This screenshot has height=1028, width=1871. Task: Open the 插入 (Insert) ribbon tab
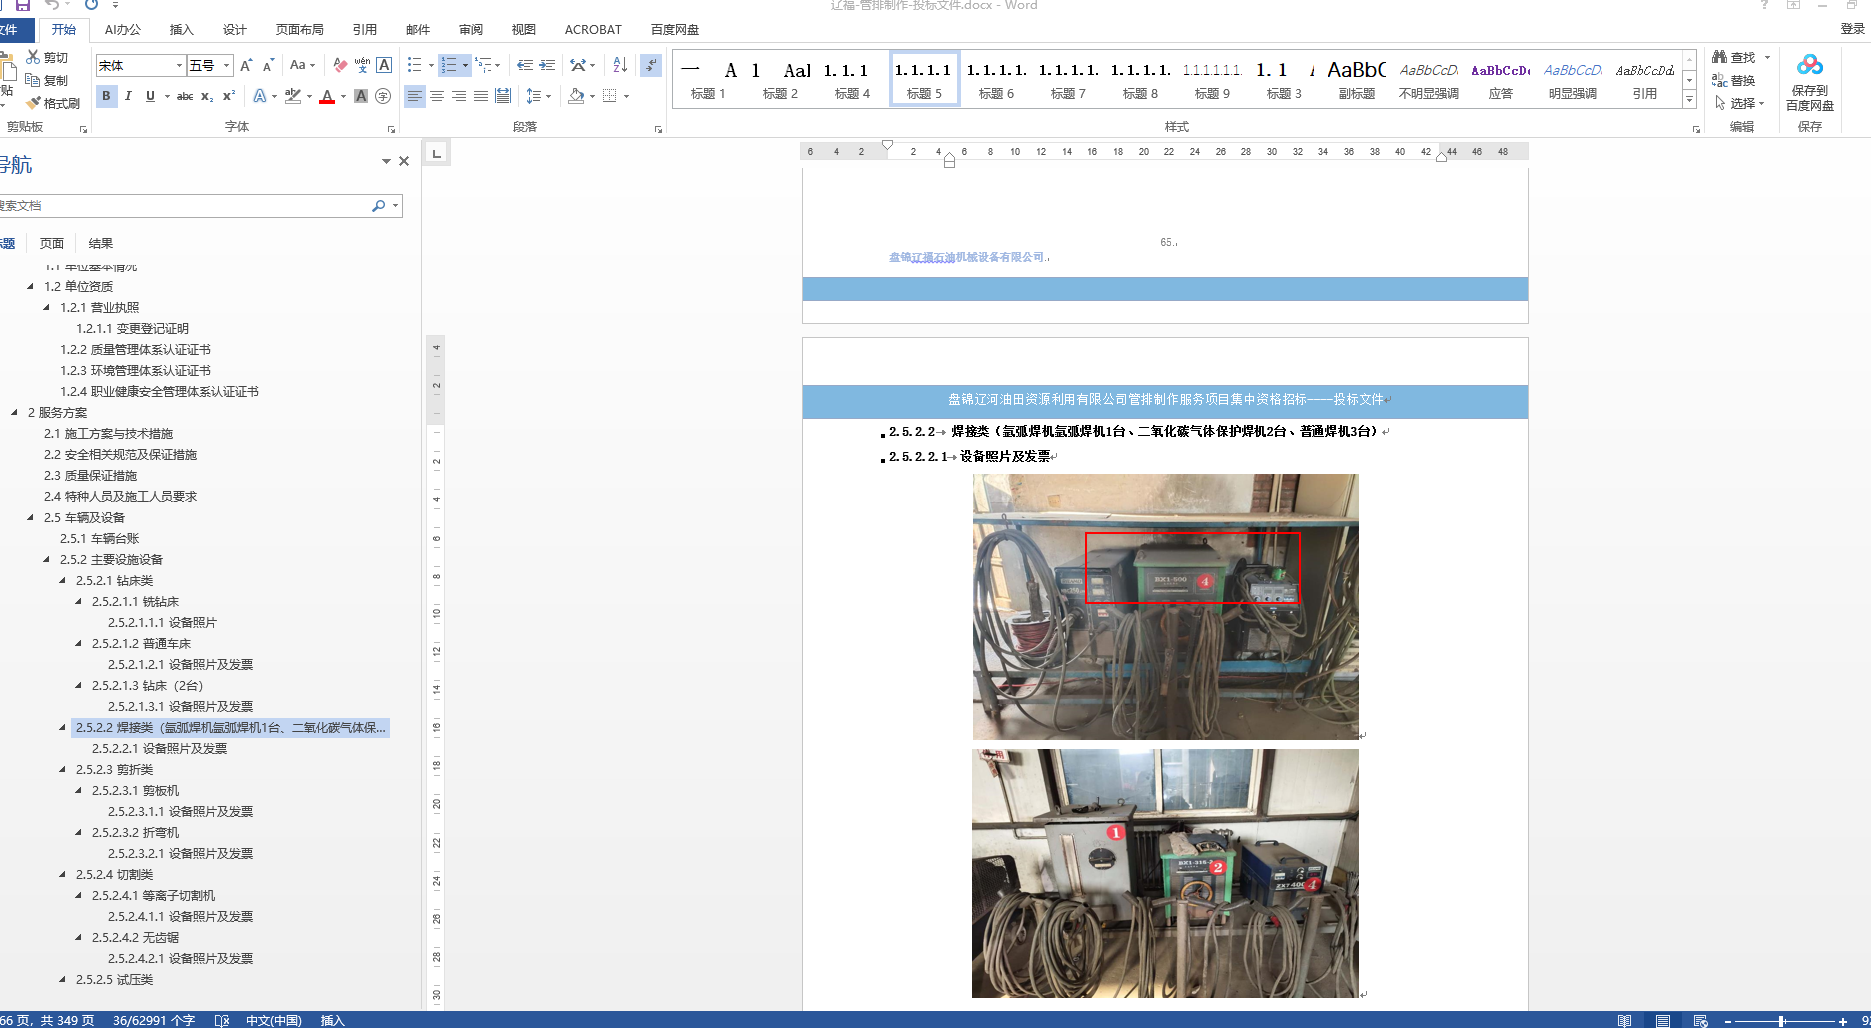point(181,30)
